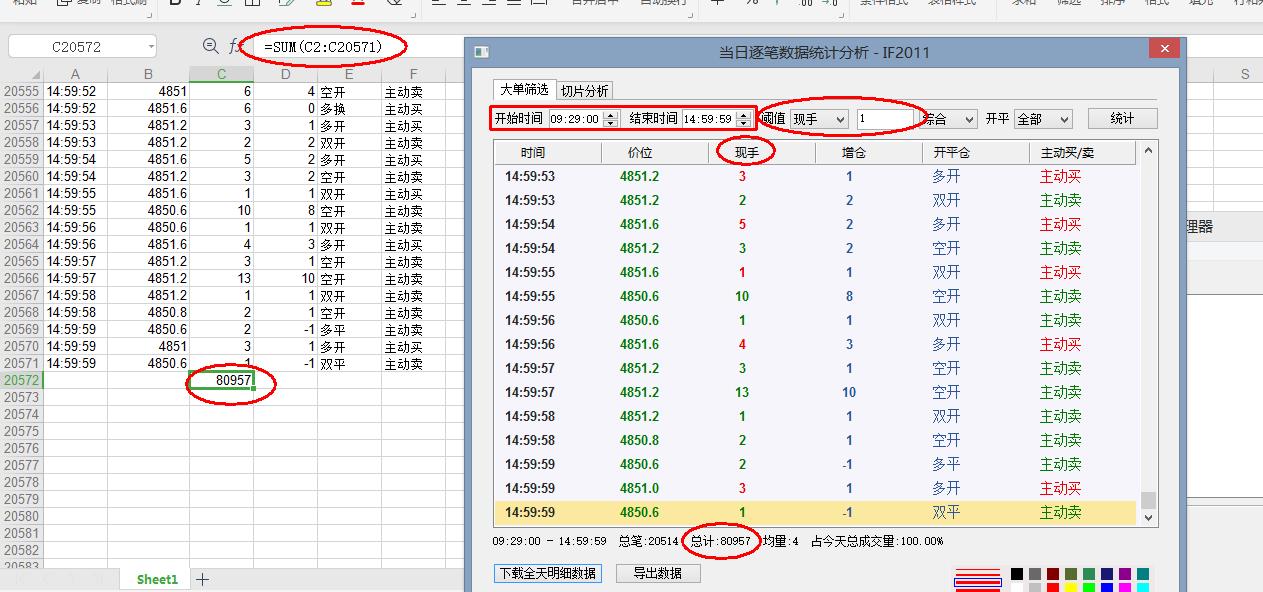This screenshot has height=592, width=1263.
Task: Switch to the 切片分析 tab
Action: [585, 91]
